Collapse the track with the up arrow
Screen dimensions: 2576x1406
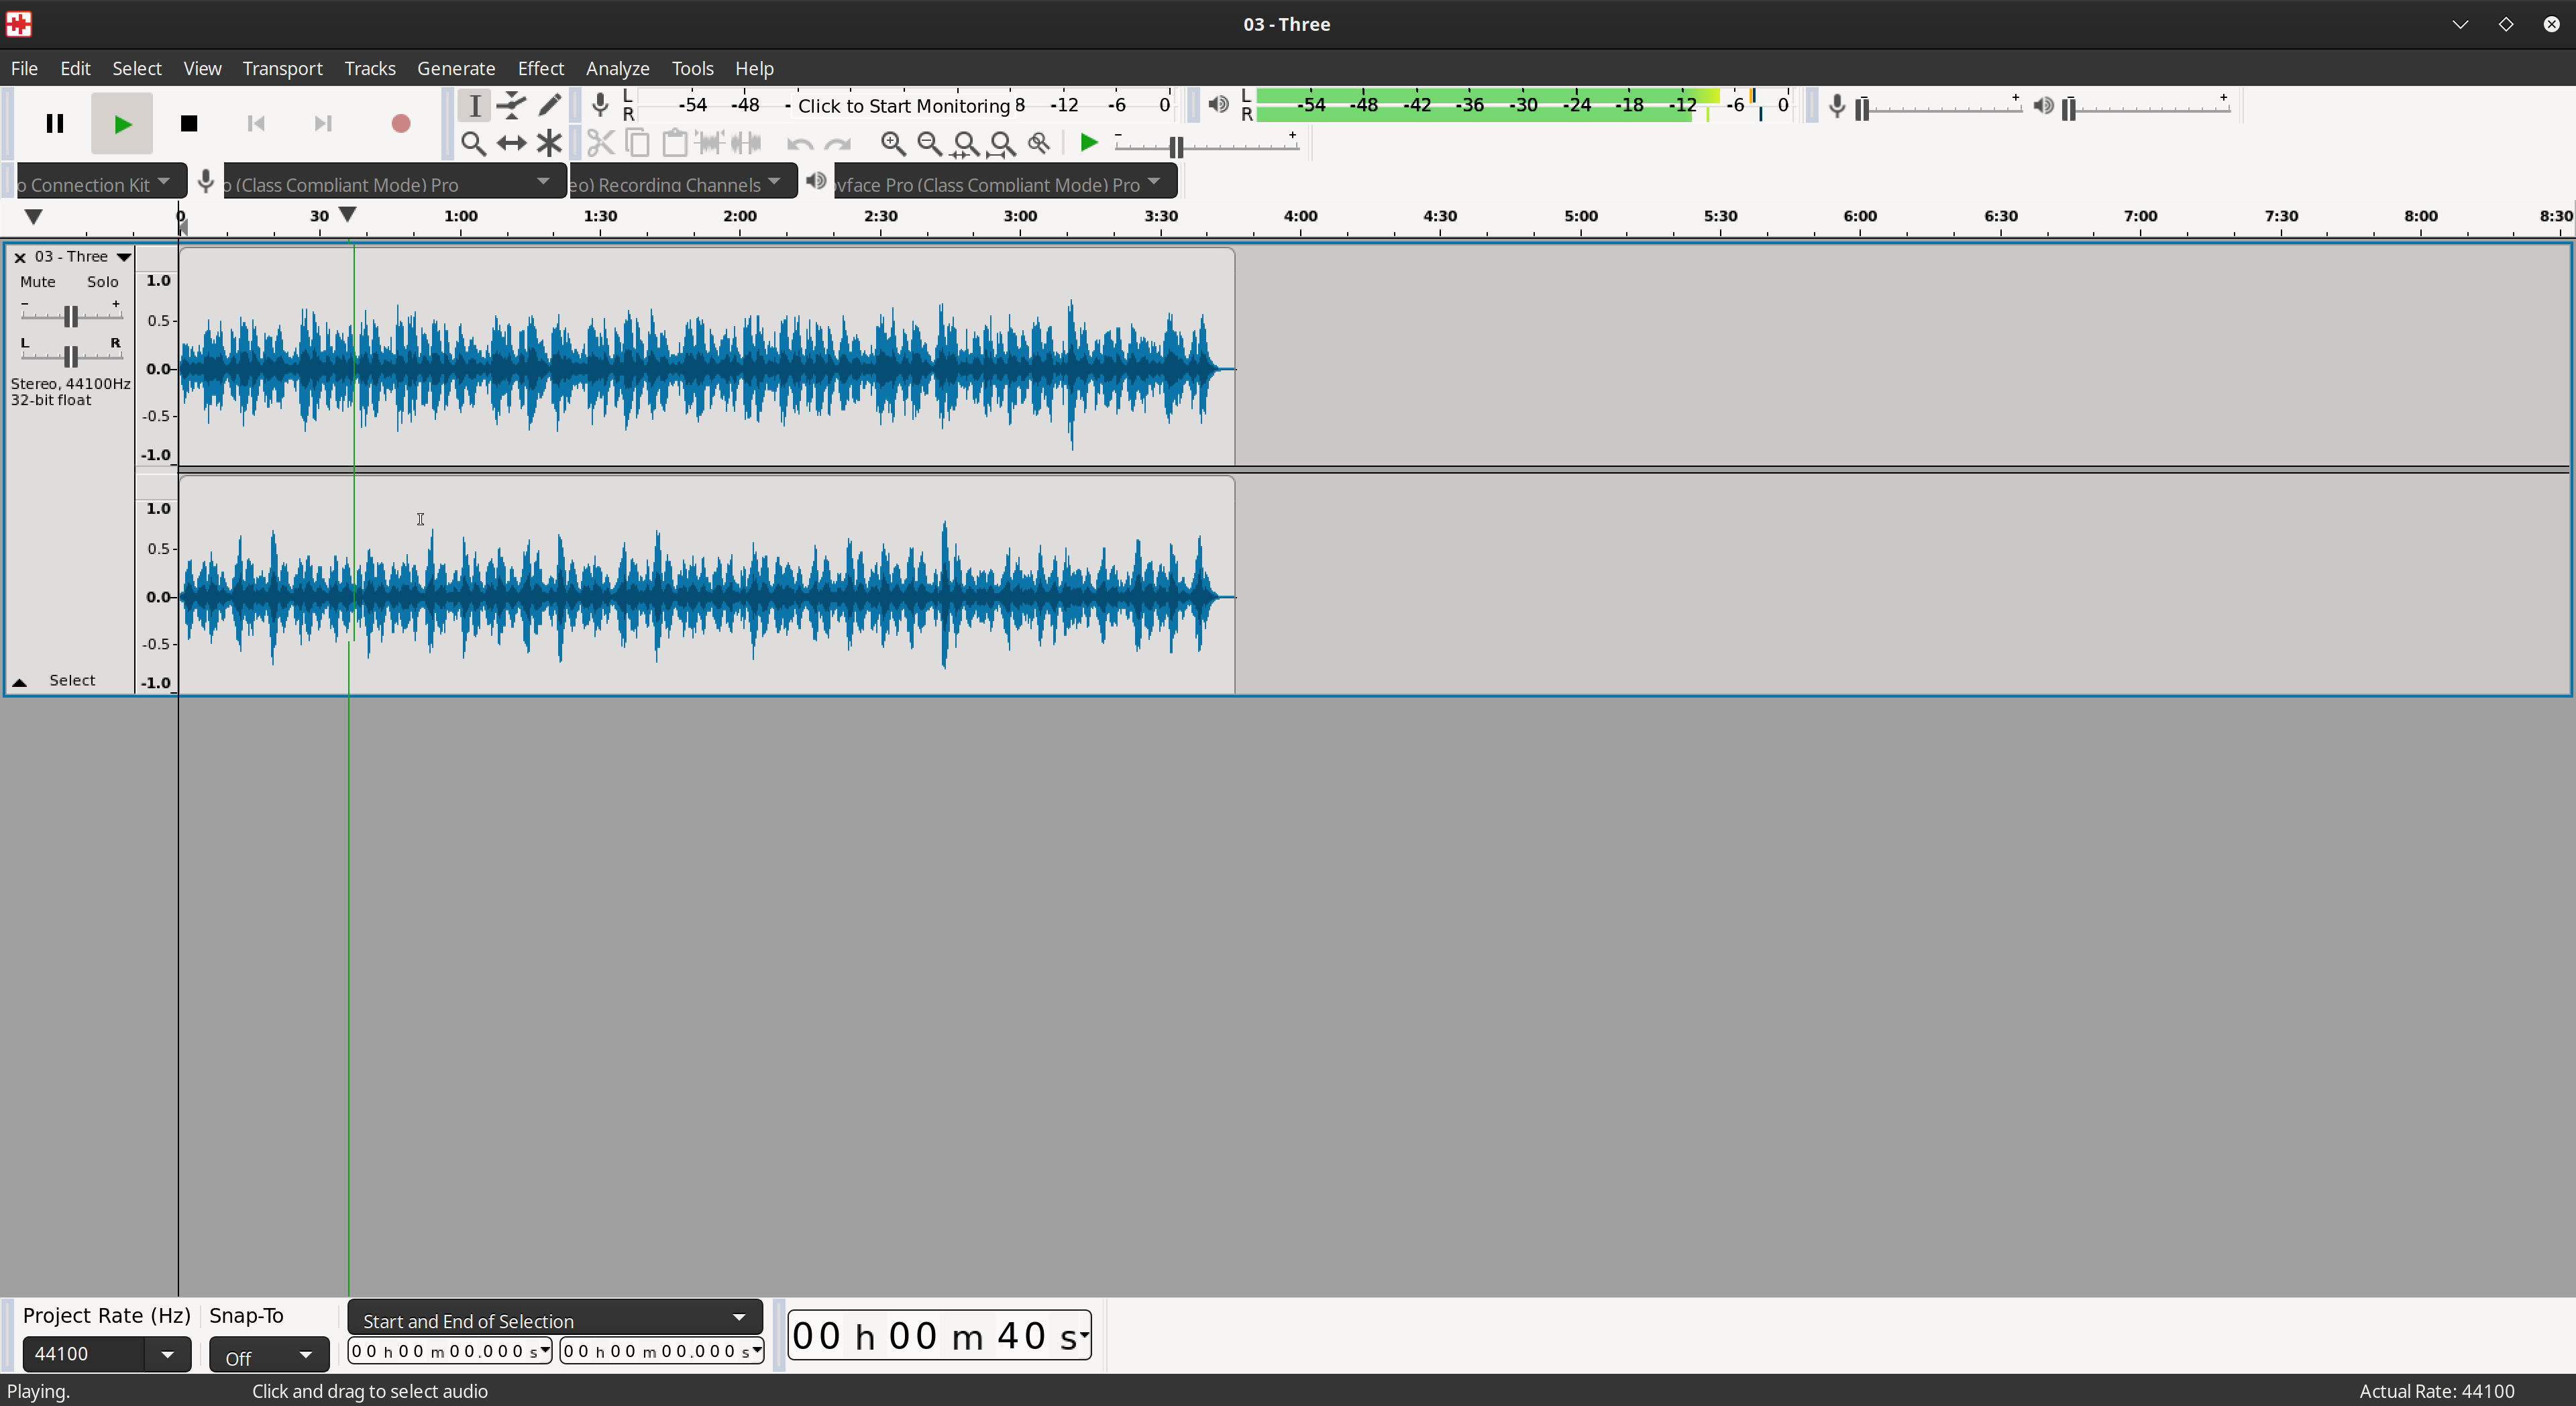pos(19,682)
